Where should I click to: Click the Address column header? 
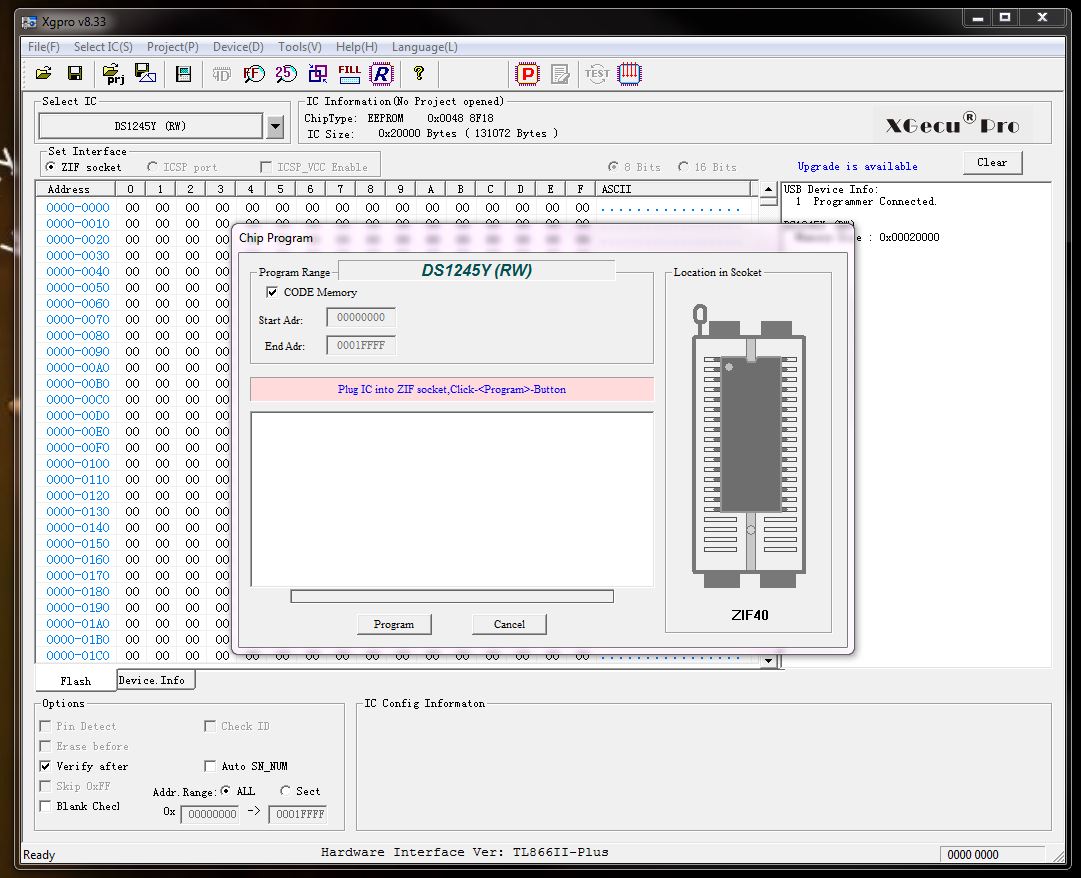76,189
